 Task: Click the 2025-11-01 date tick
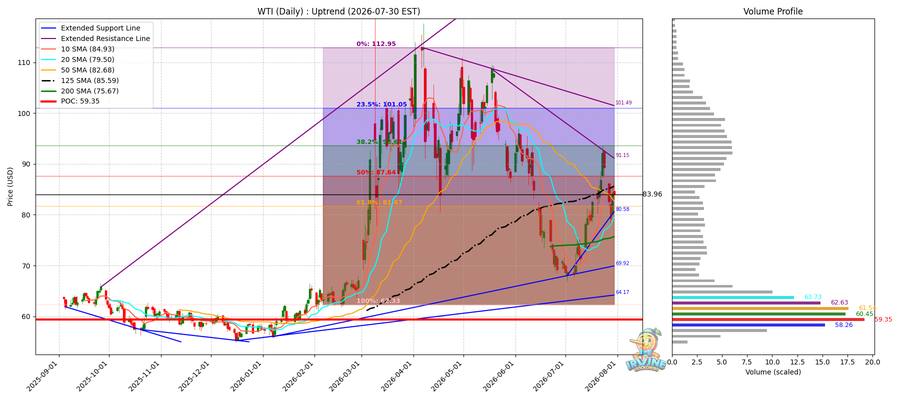[148, 376]
